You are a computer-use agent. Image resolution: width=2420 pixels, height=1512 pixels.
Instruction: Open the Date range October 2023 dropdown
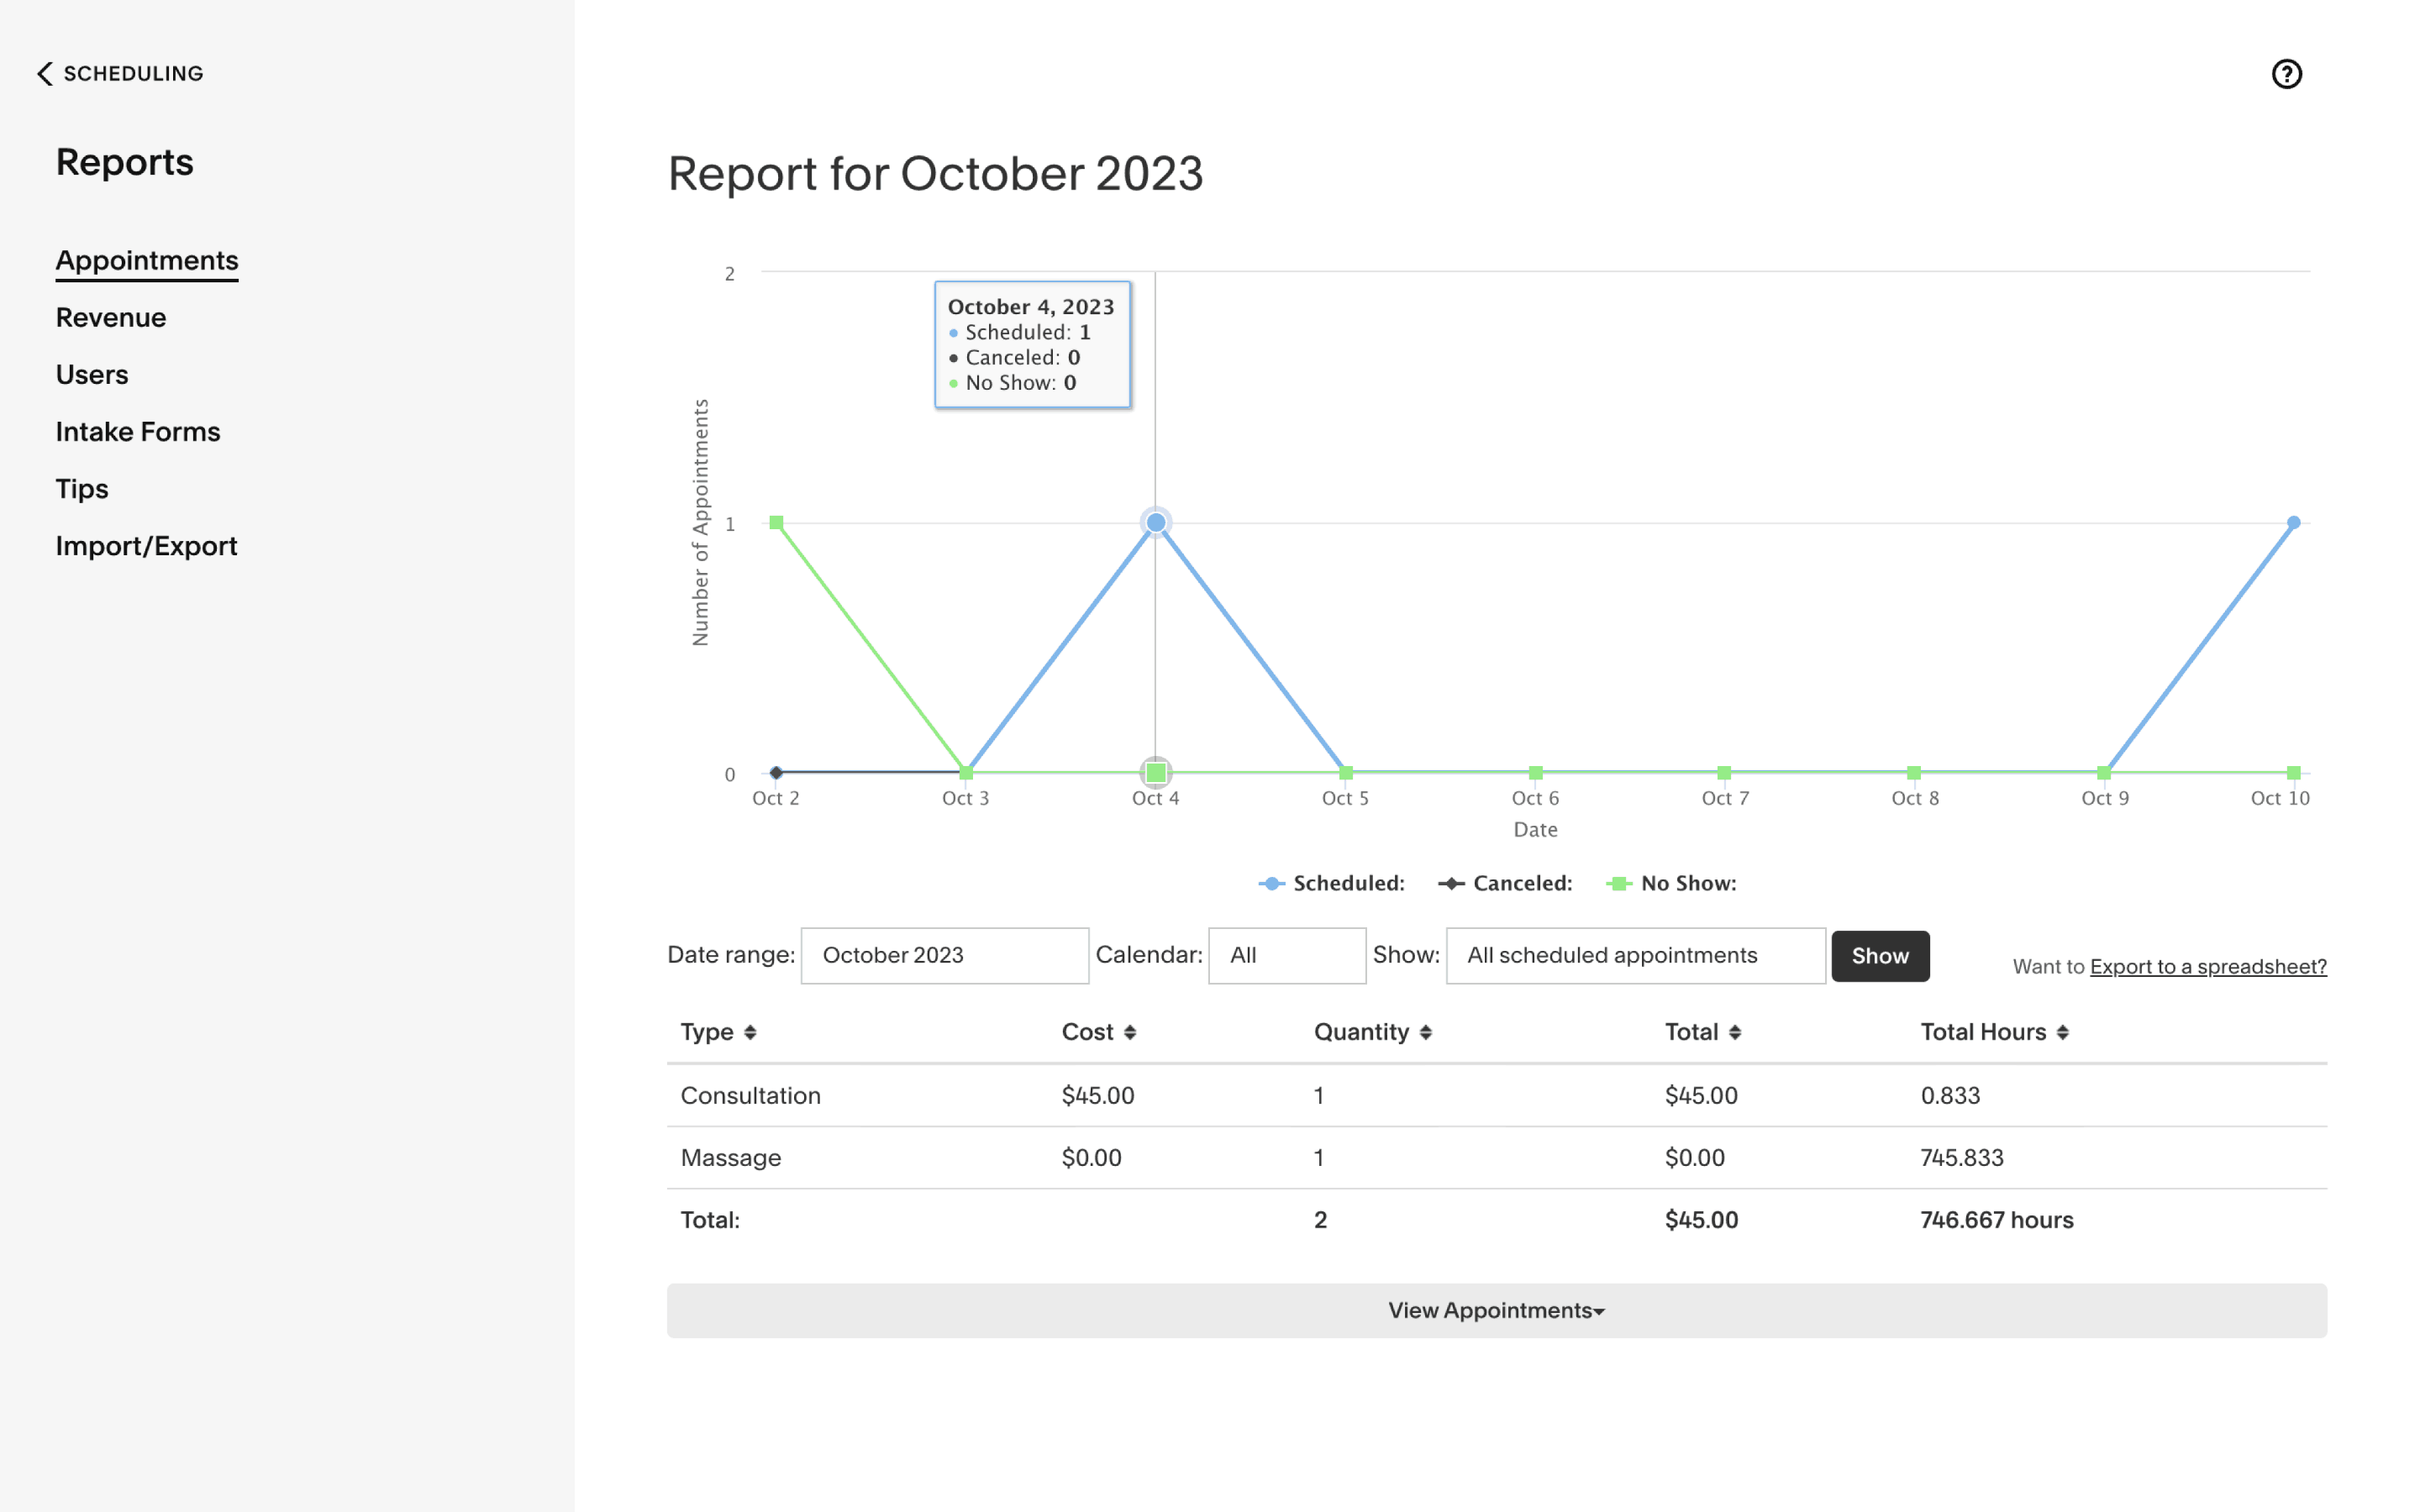944,955
